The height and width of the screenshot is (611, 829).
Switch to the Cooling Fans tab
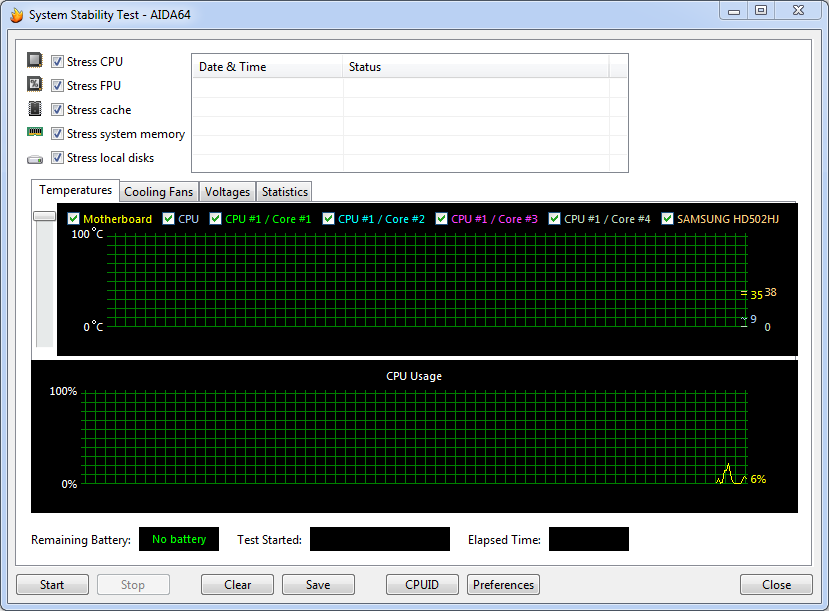point(159,192)
